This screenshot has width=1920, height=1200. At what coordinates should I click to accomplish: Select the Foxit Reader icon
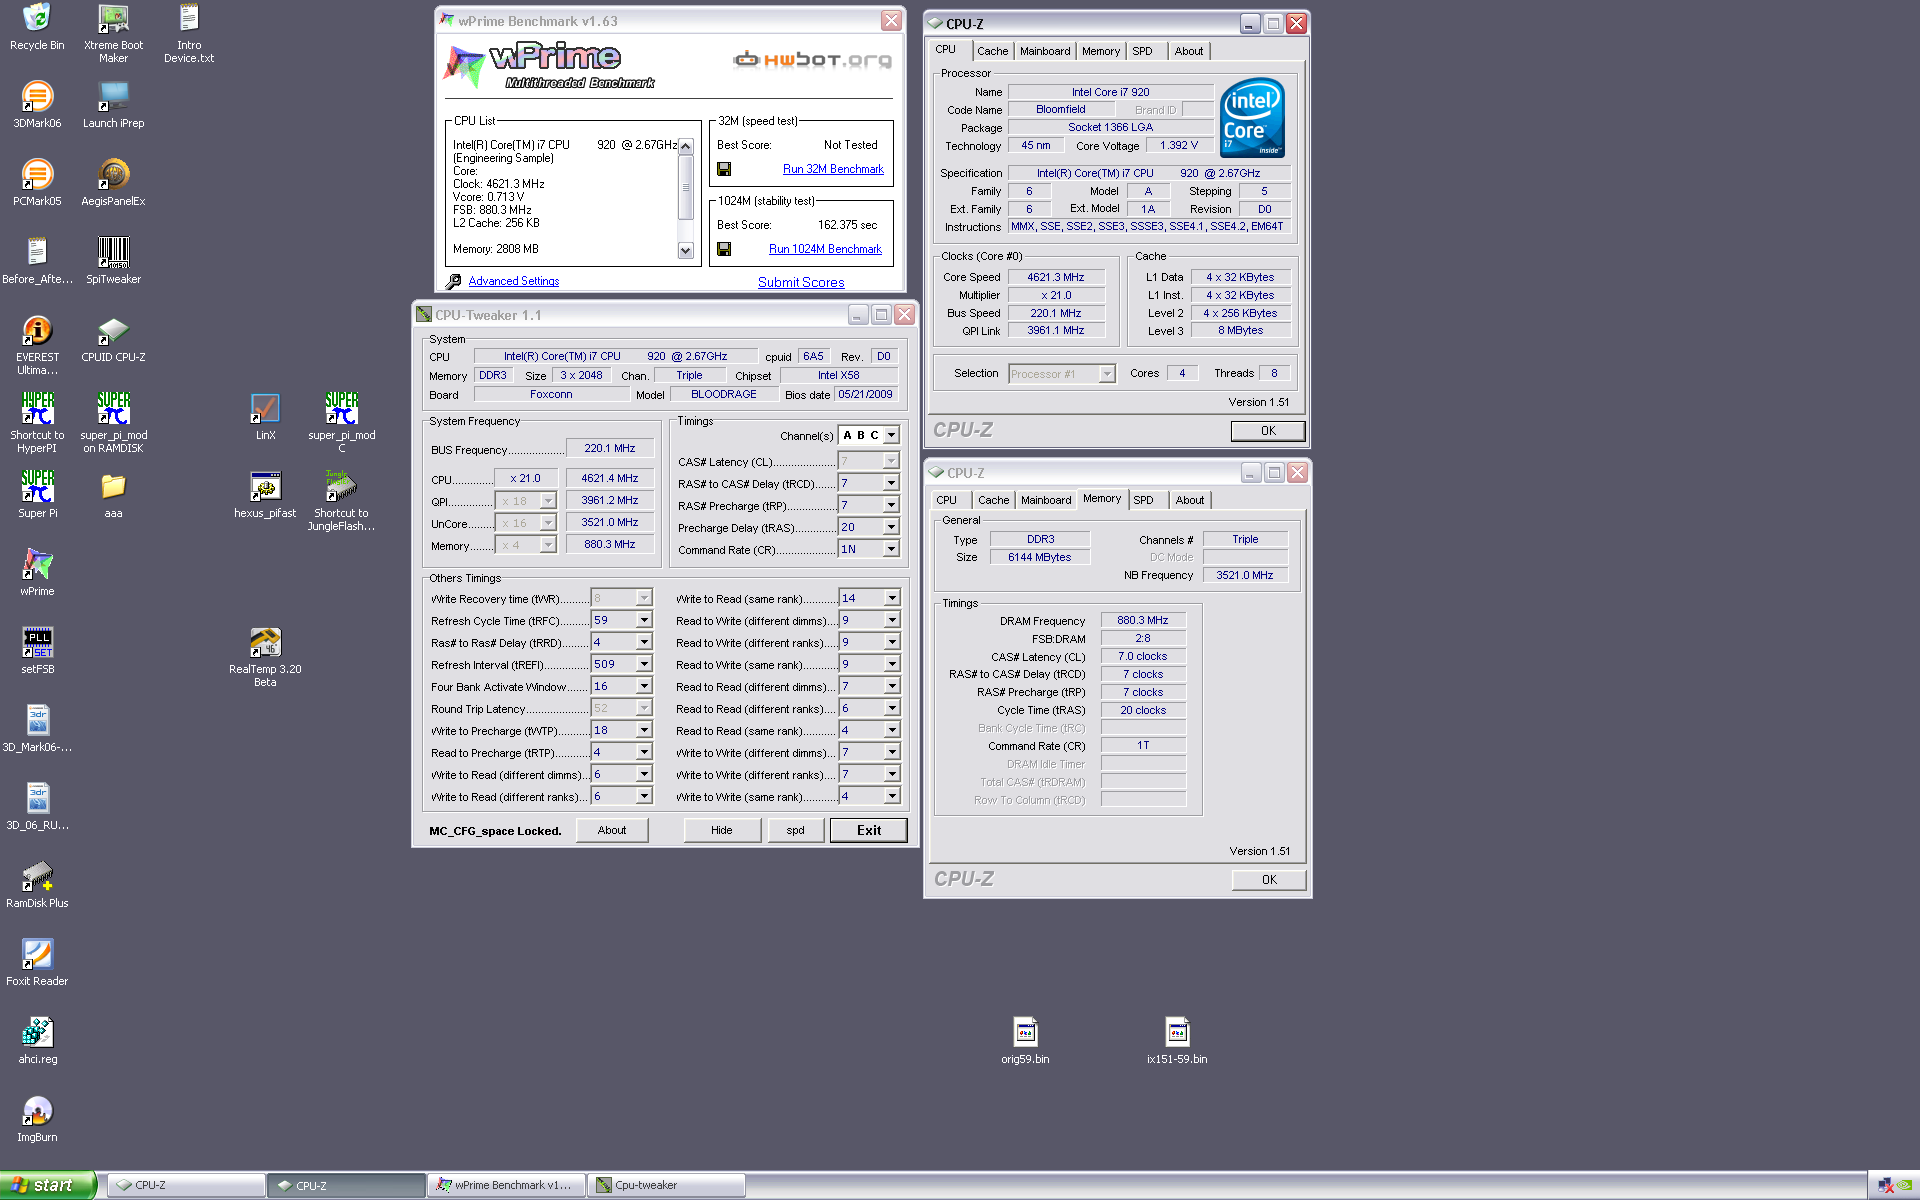[x=37, y=962]
